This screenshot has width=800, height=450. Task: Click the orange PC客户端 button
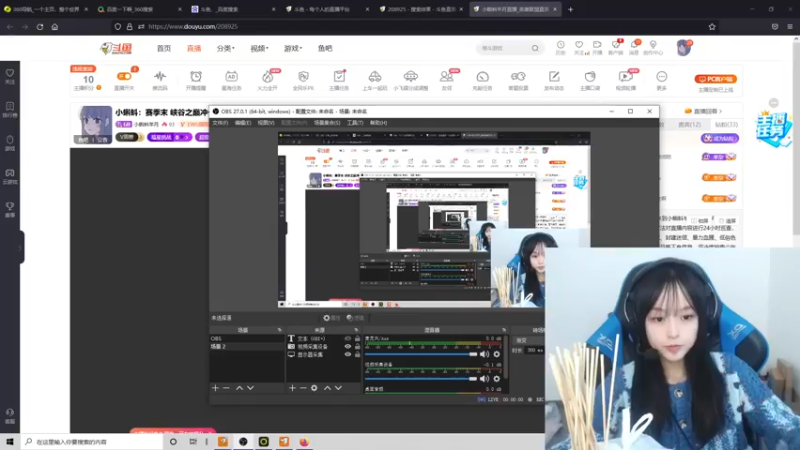(716, 79)
